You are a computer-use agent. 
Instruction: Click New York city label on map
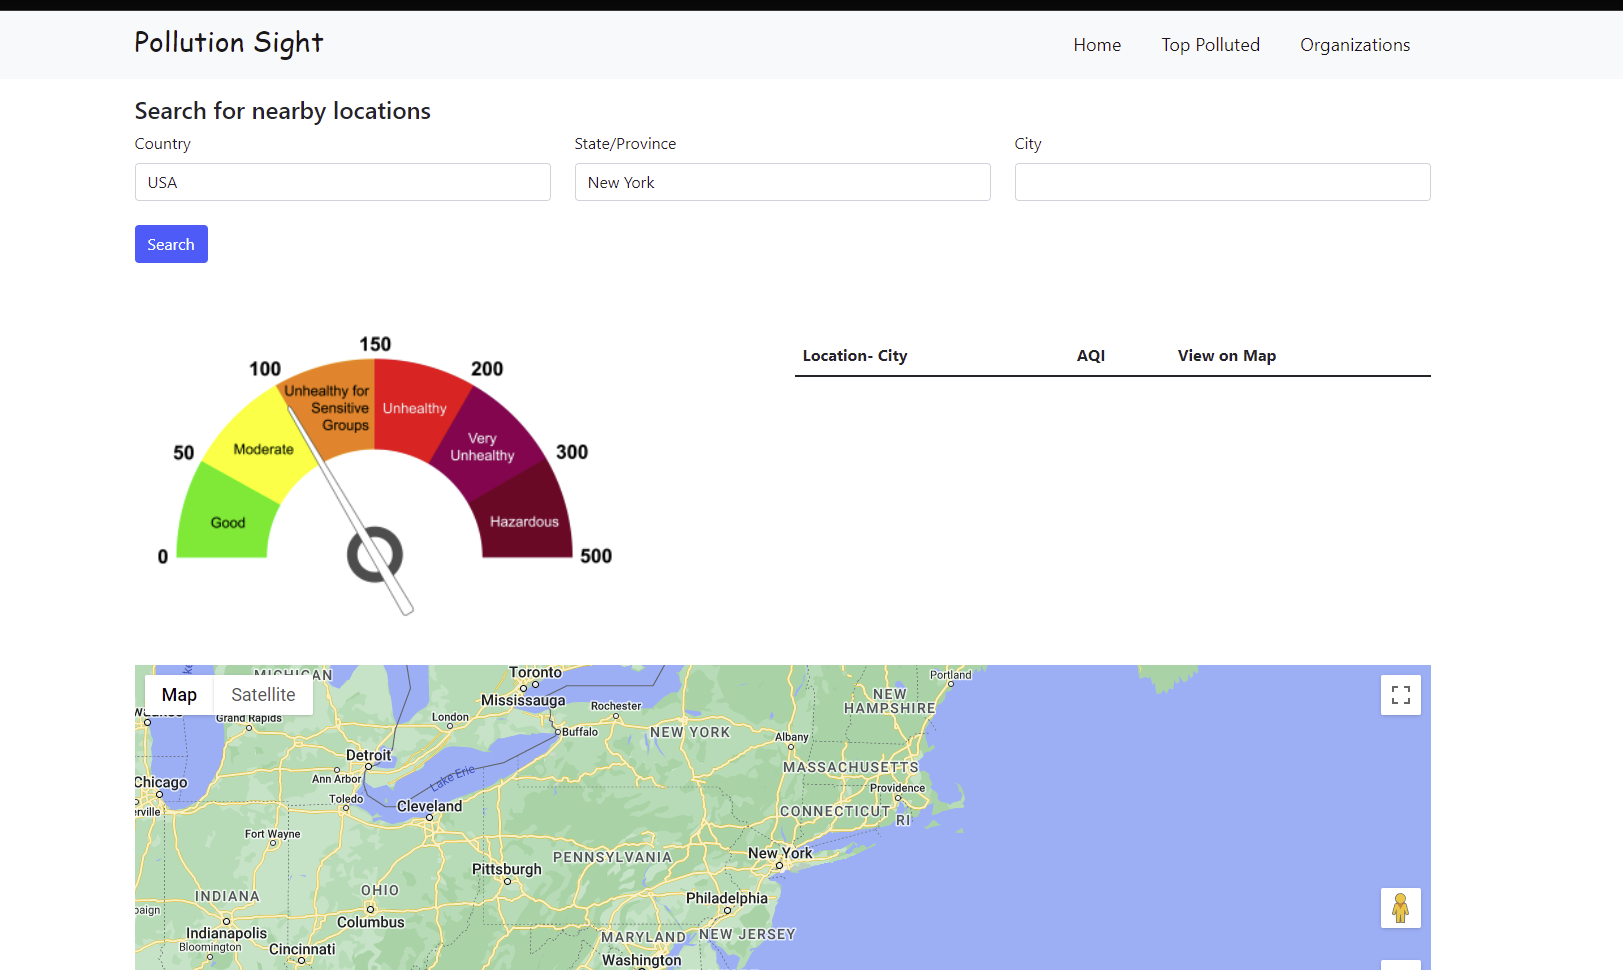click(x=780, y=853)
